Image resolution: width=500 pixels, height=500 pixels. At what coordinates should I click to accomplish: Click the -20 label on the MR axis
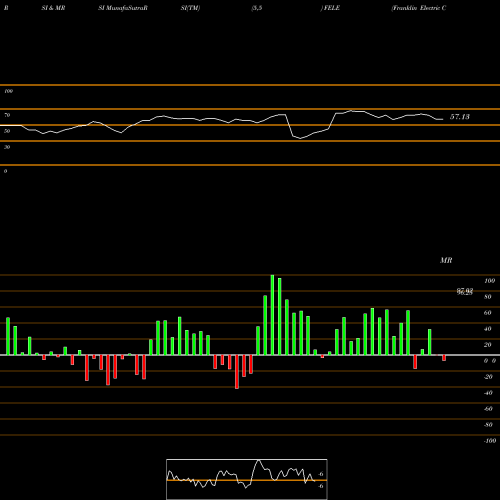tap(488, 377)
